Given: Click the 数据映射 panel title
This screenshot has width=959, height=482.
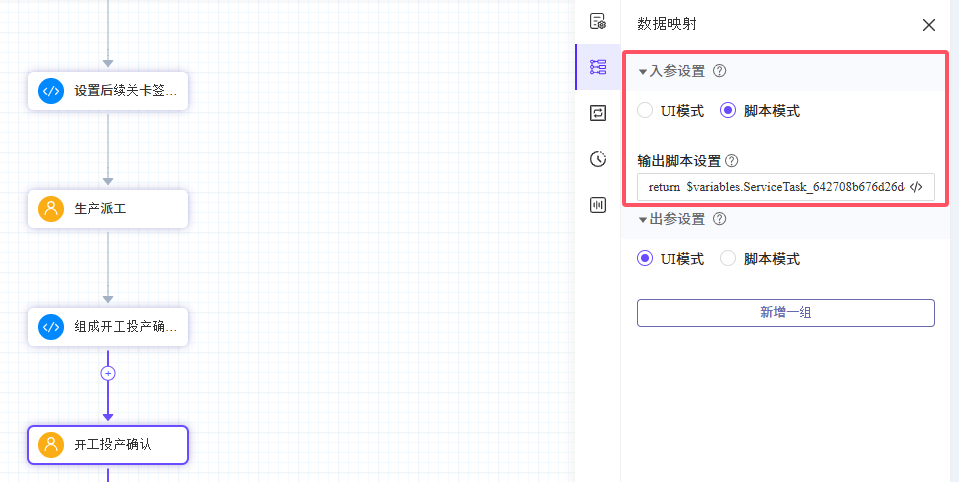Looking at the screenshot, I should pyautogui.click(x=667, y=24).
